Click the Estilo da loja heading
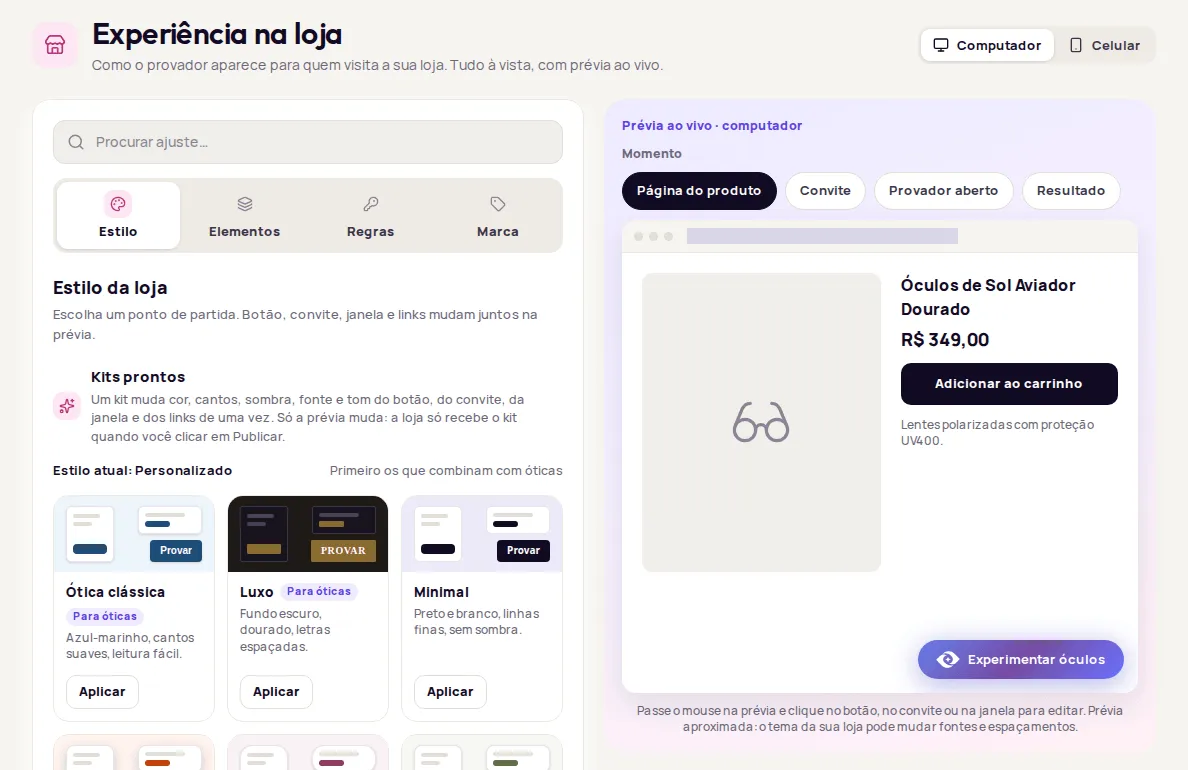Viewport: 1188px width, 770px height. point(110,288)
